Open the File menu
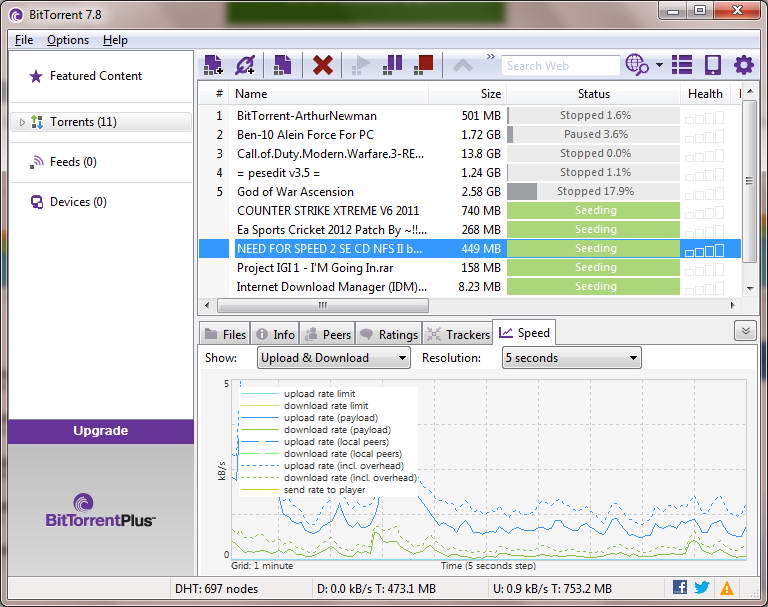 coord(24,40)
